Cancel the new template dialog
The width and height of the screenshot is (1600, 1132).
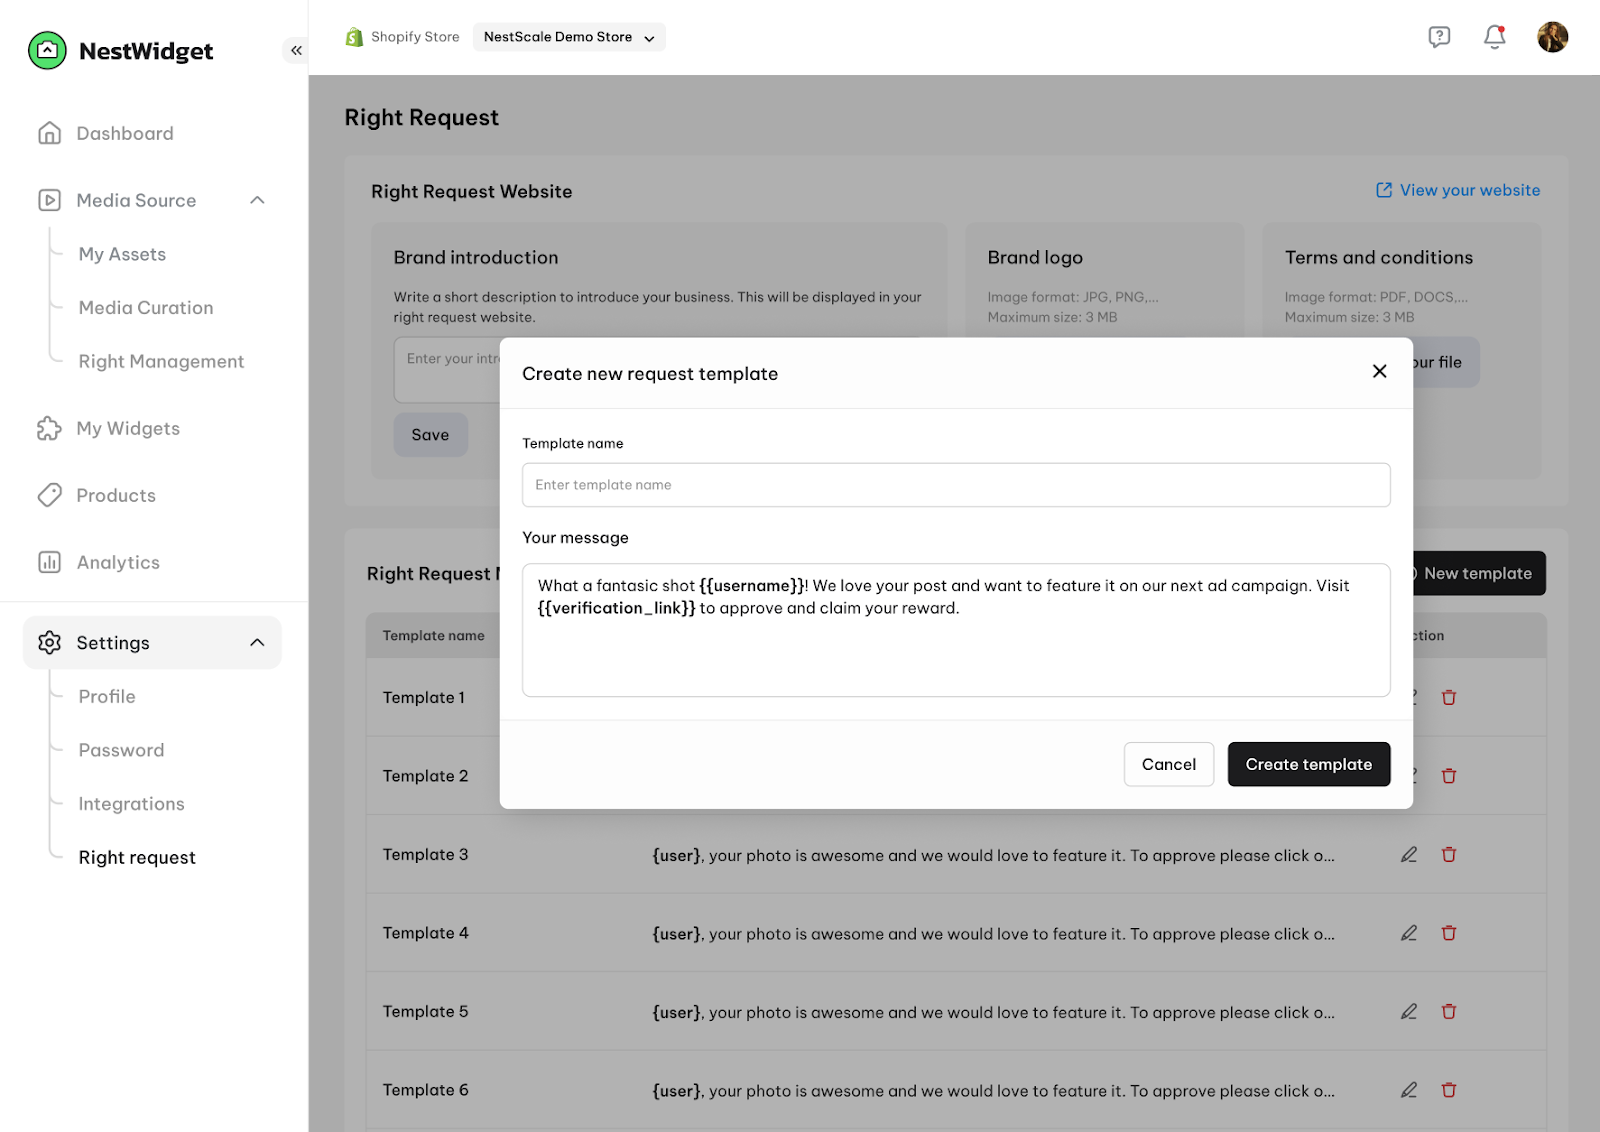pos(1169,764)
